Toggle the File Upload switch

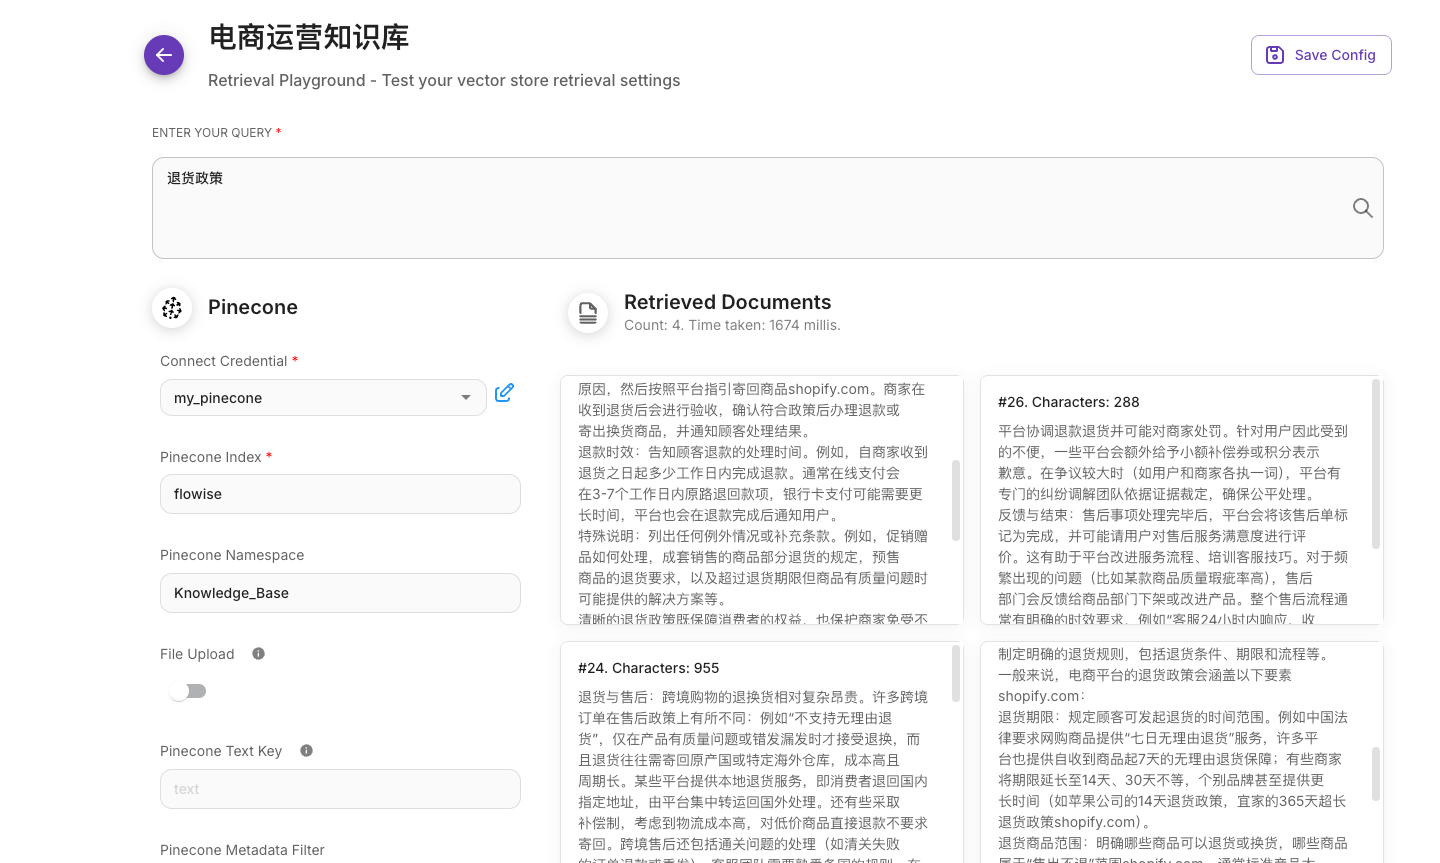[187, 691]
